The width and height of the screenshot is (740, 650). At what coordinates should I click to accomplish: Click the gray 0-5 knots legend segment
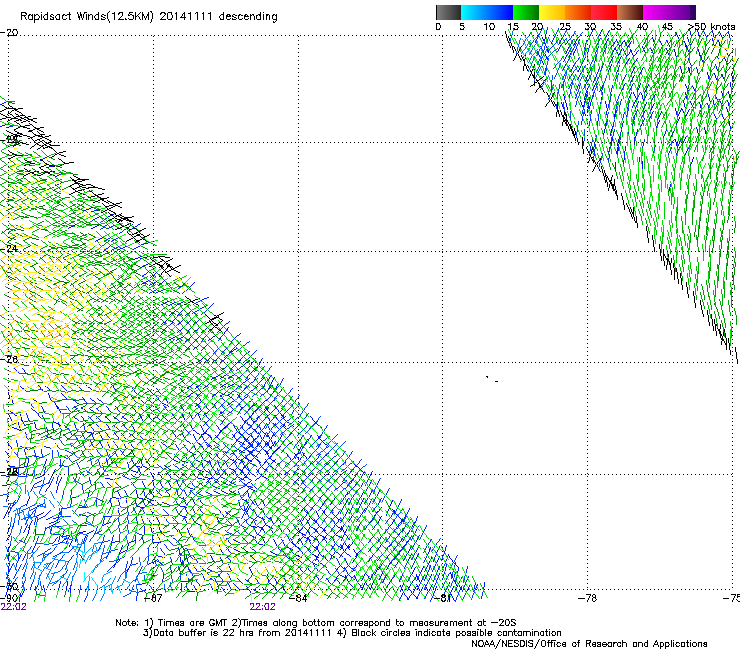[x=448, y=12]
